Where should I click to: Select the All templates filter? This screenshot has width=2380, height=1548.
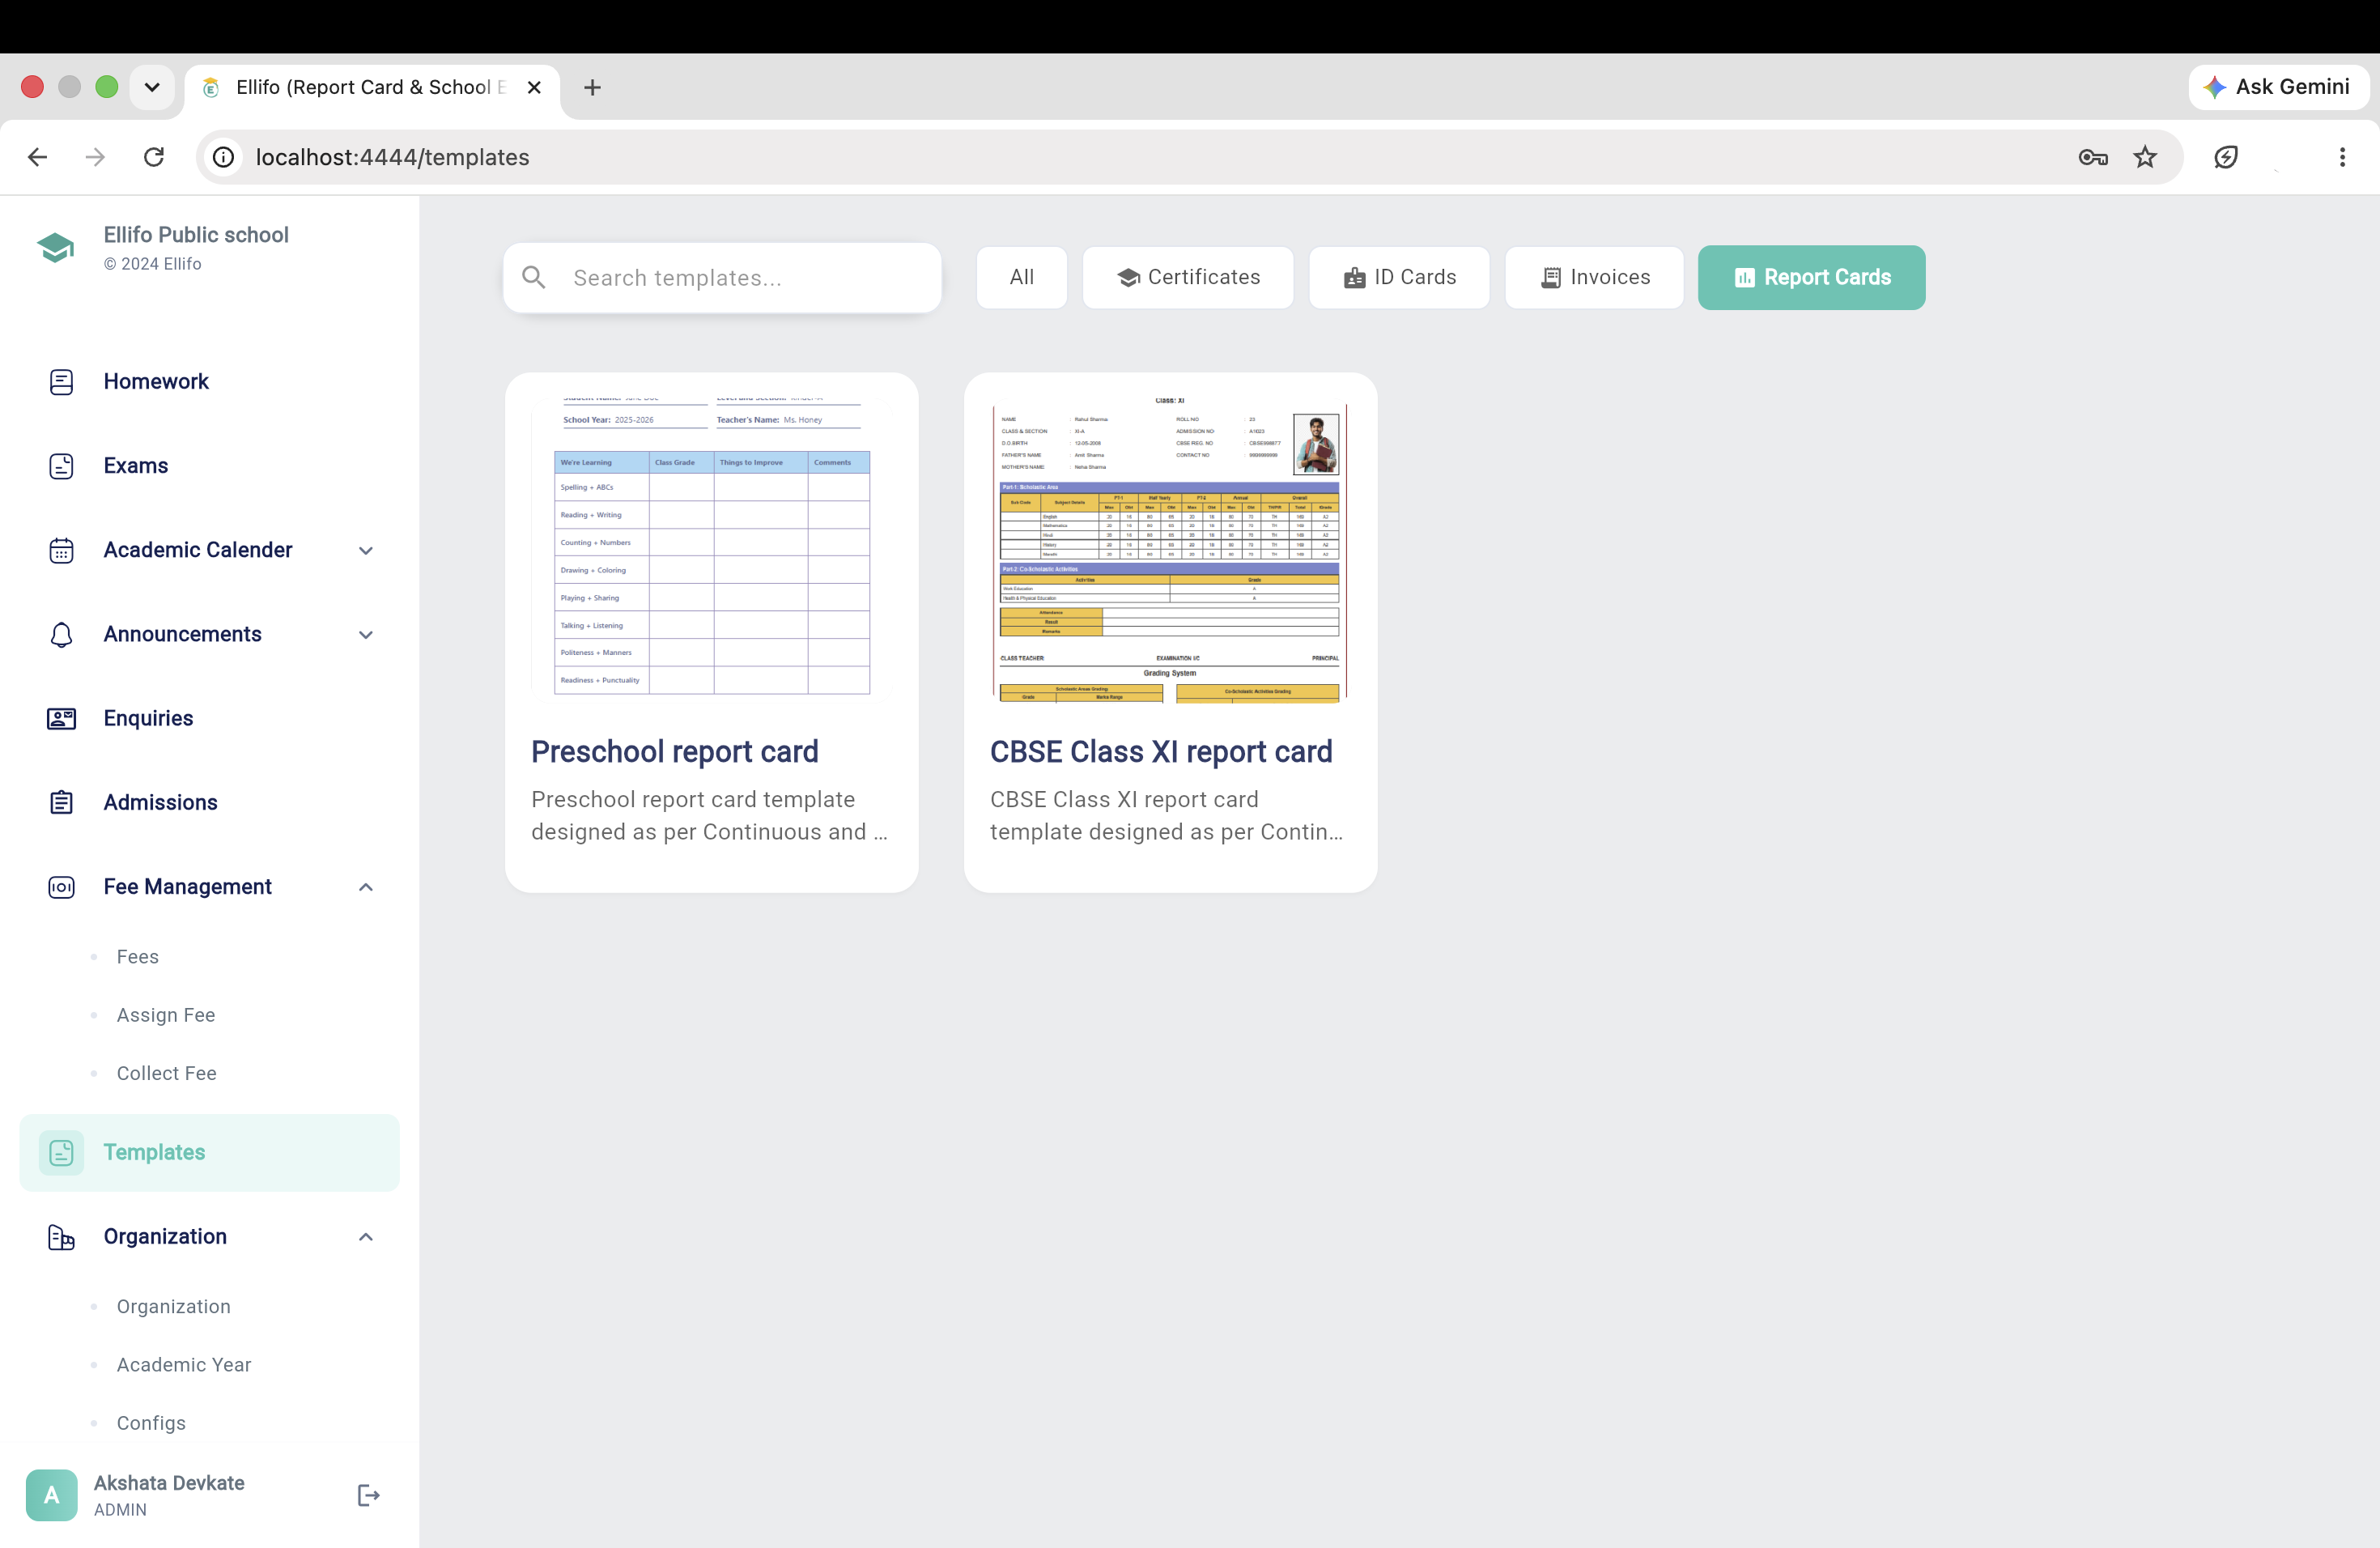[x=1021, y=277]
